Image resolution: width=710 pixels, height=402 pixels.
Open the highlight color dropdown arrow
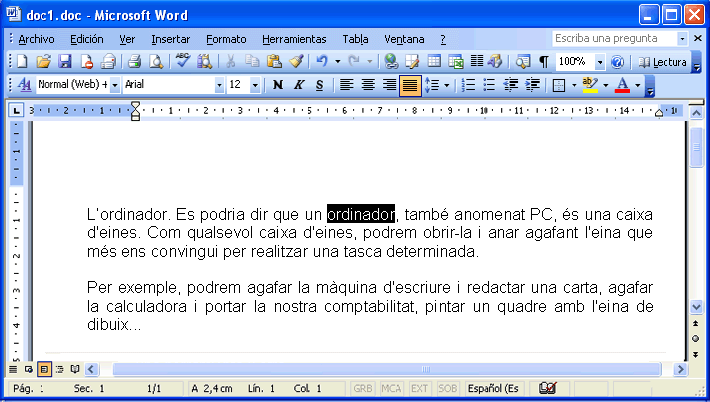[x=605, y=85]
